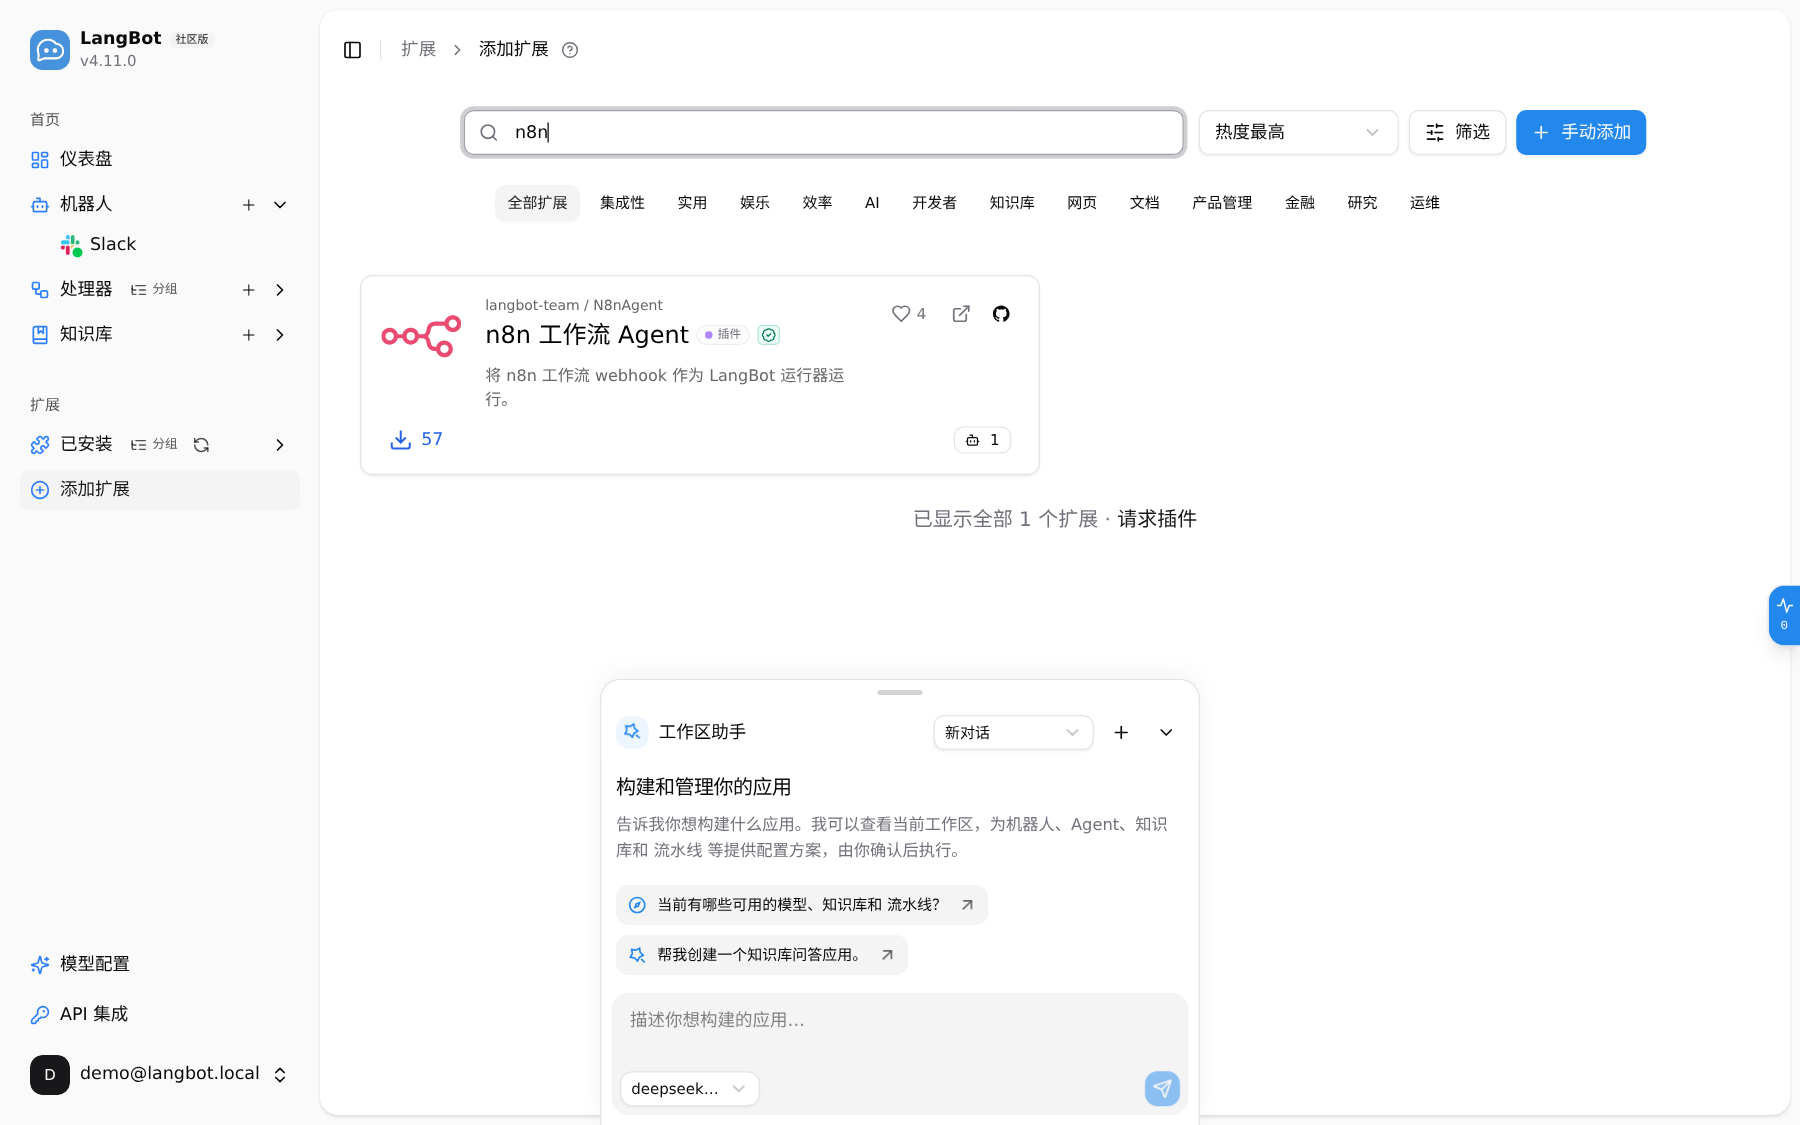Add a new 处理器 with plus icon
This screenshot has width=1800, height=1125.
click(x=249, y=290)
